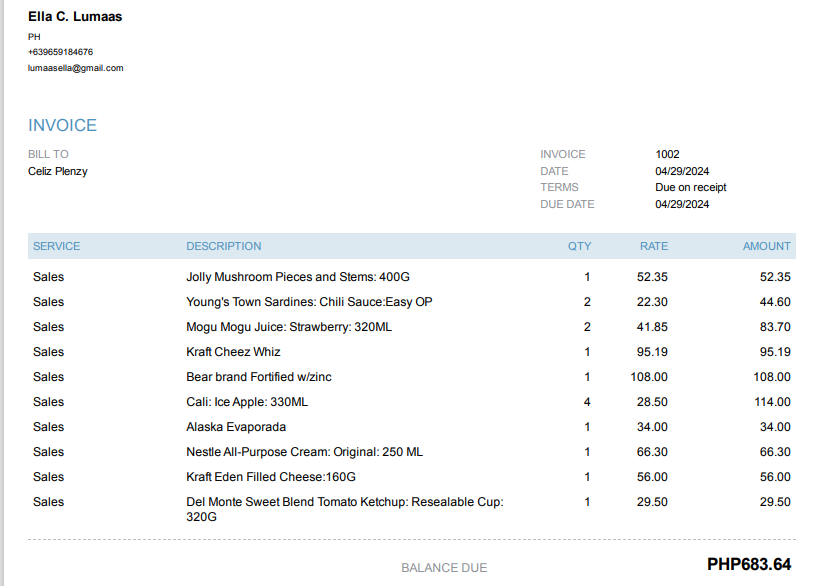818x586 pixels.
Task: Click the amount 83.70 for Mogu Mogu
Action: coord(775,327)
